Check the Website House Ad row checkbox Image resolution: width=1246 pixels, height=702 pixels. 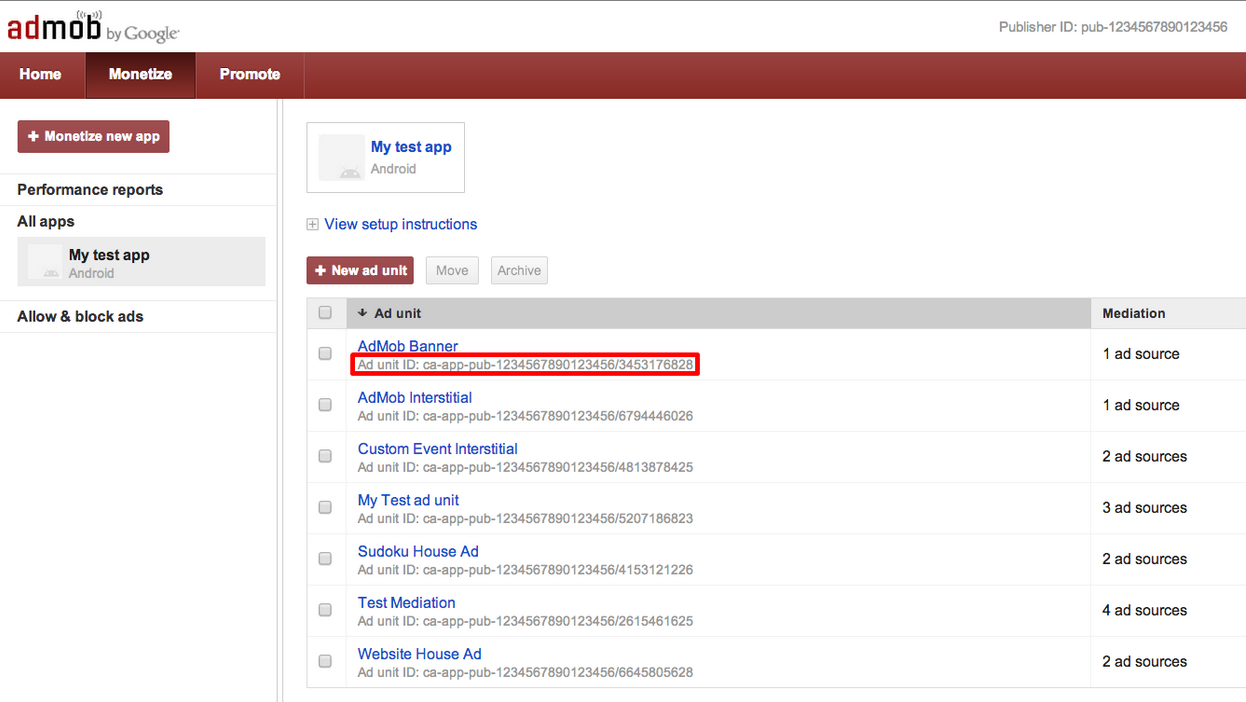[x=325, y=661]
